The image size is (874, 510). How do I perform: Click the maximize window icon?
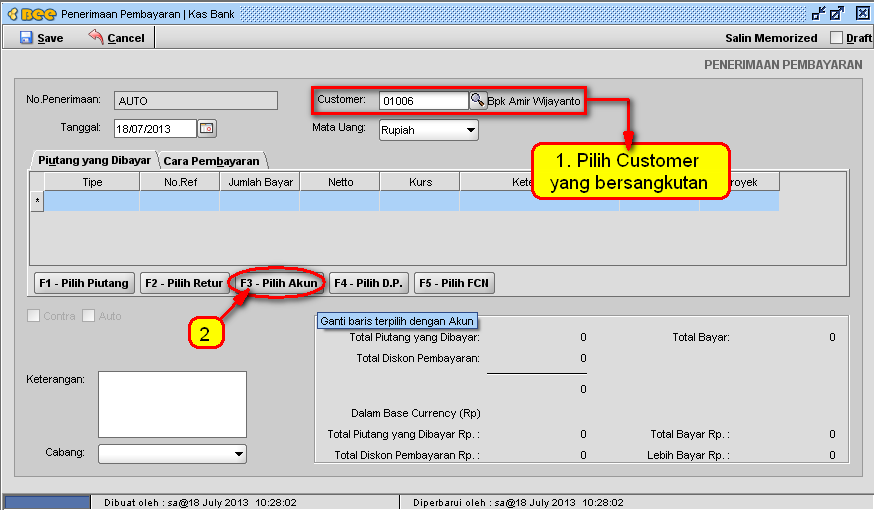(x=837, y=13)
